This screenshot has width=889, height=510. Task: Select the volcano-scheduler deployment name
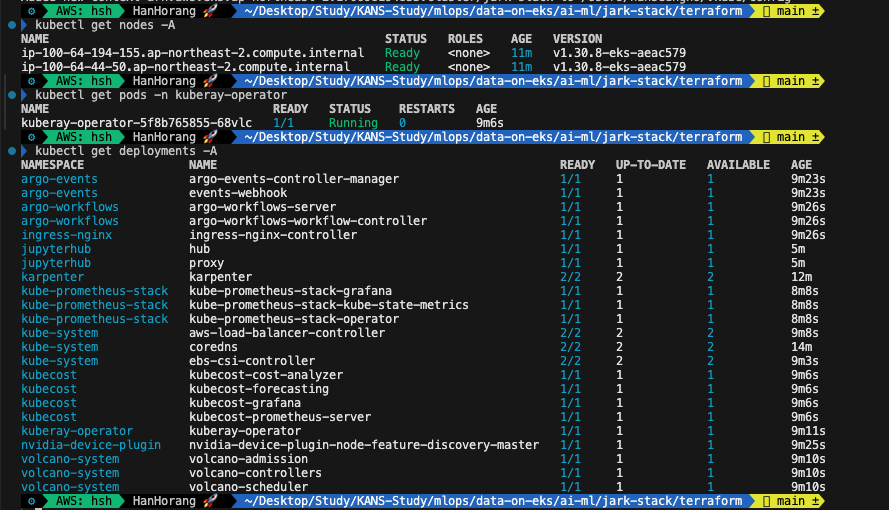[248, 487]
